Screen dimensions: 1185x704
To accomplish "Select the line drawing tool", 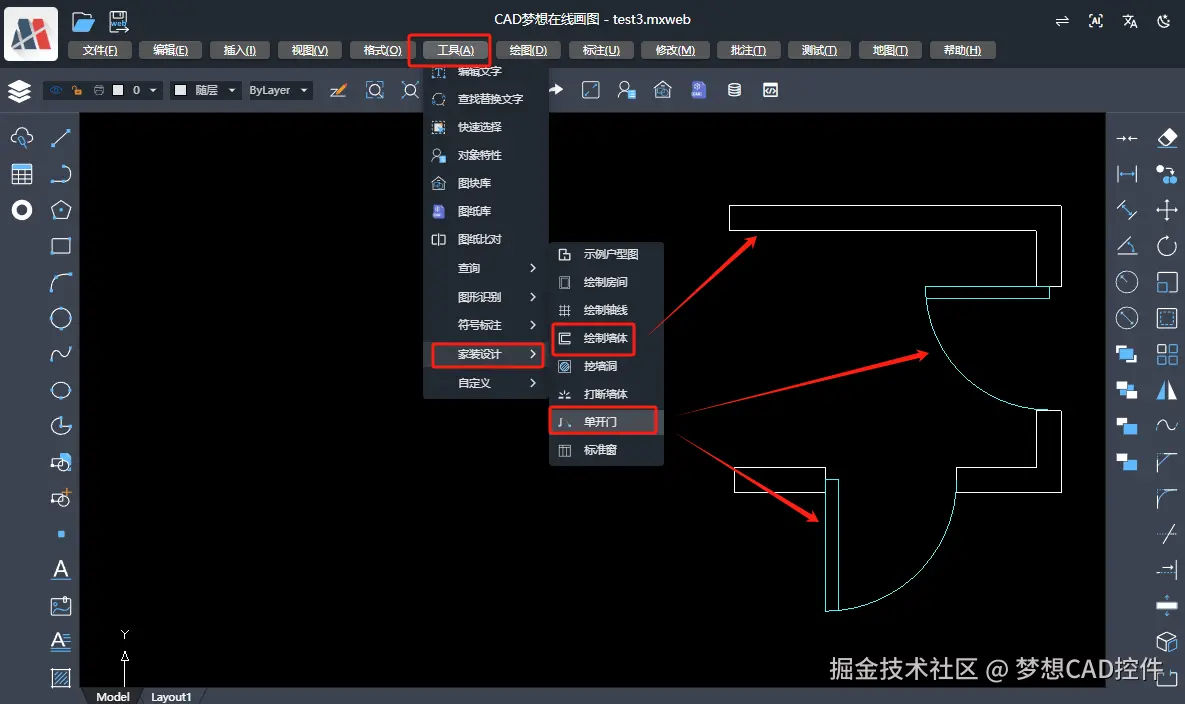I will pyautogui.click(x=60, y=138).
